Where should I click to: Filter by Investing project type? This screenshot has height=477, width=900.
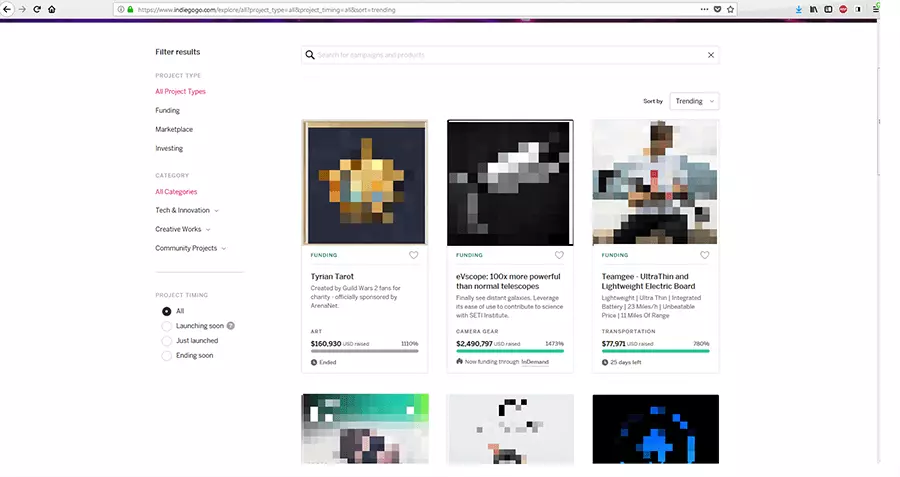click(x=169, y=148)
